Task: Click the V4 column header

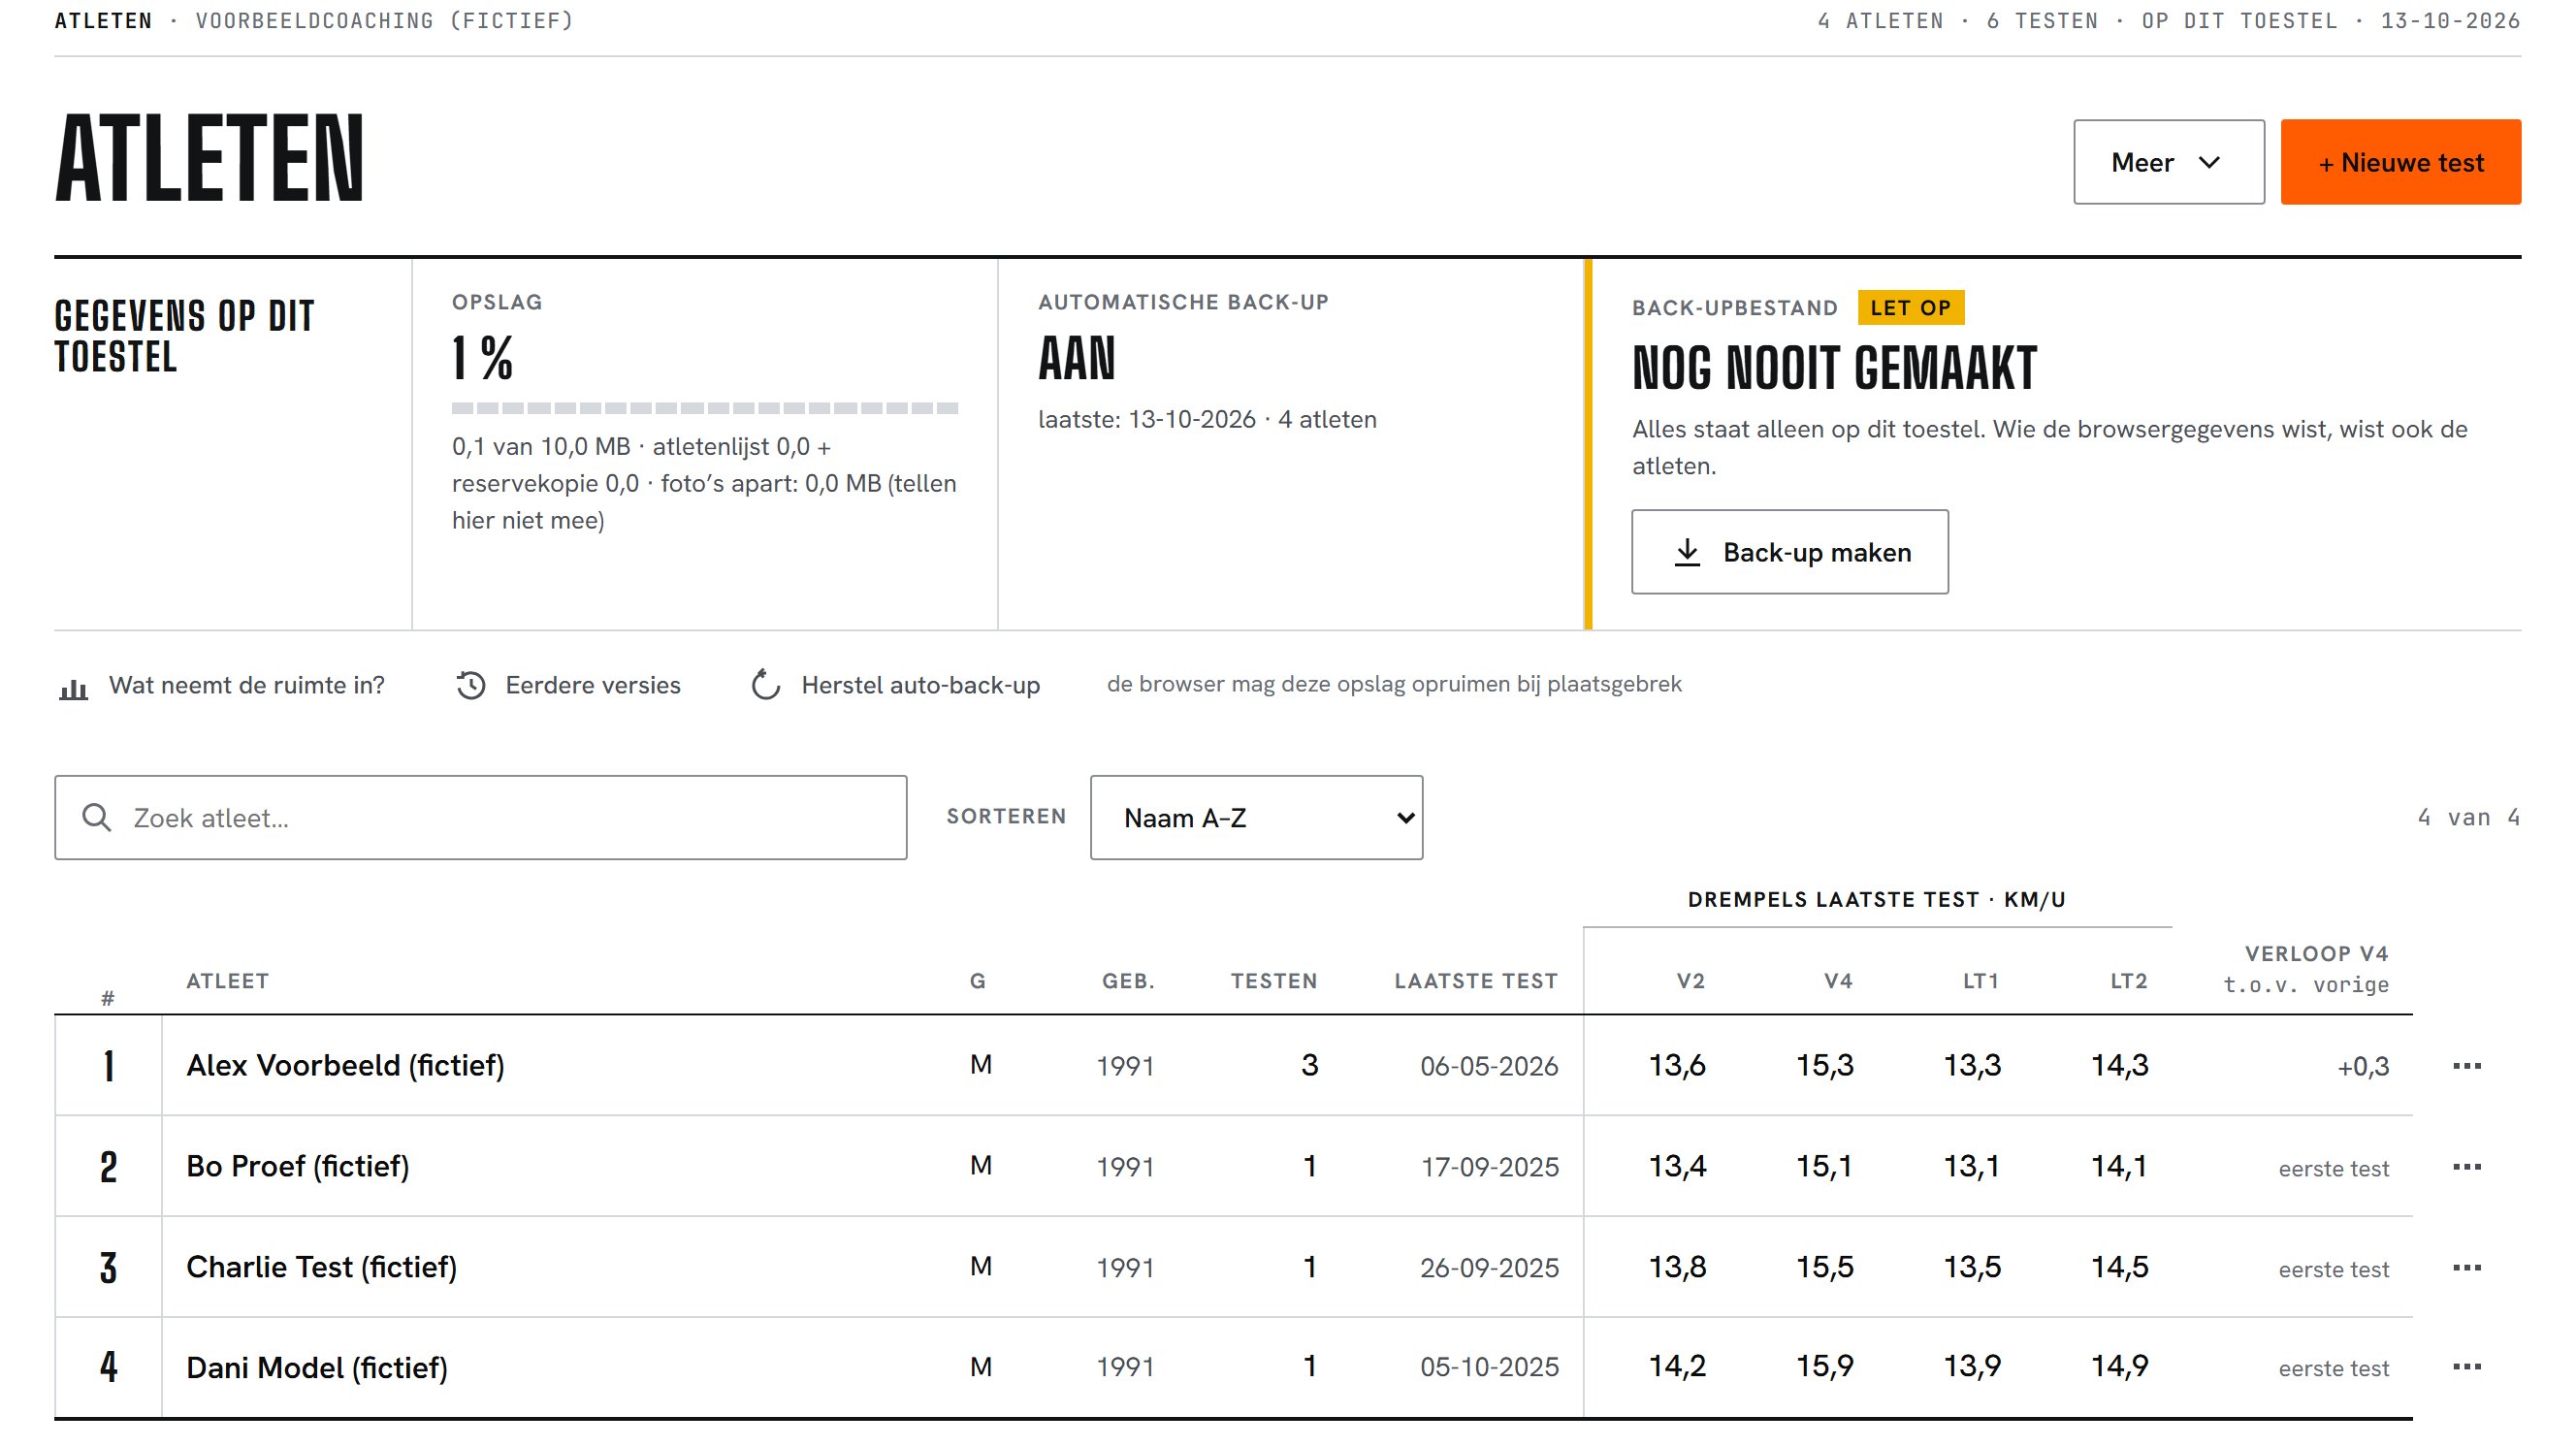Action: 1838,981
